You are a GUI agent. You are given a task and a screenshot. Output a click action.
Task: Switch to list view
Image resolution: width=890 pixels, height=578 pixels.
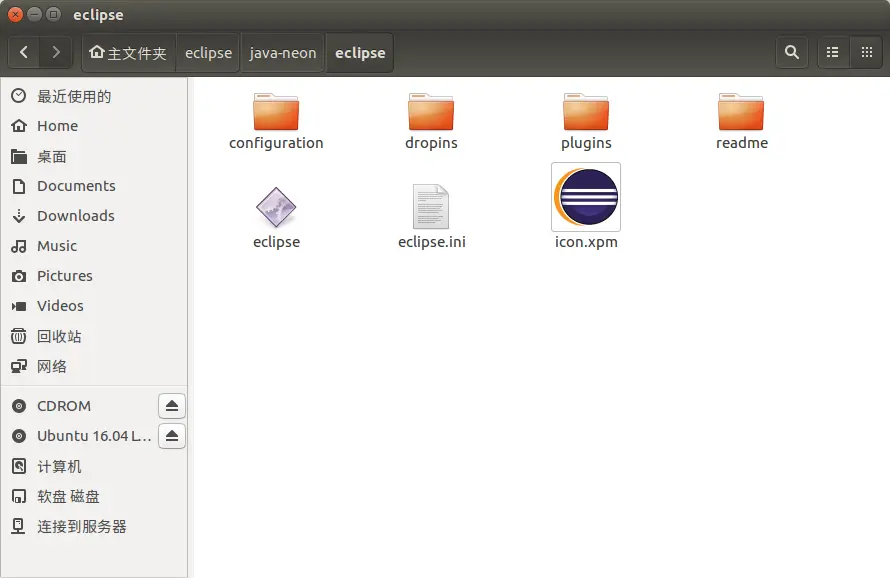click(833, 53)
